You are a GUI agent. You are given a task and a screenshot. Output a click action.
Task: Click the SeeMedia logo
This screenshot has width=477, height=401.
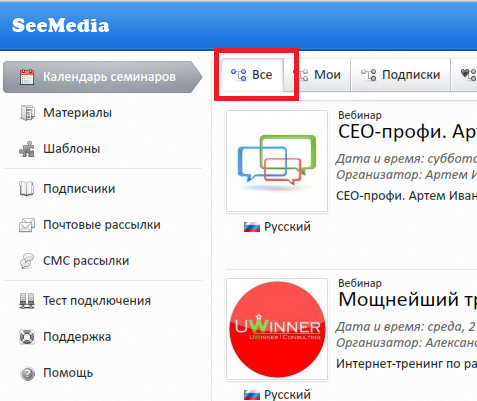(x=60, y=26)
